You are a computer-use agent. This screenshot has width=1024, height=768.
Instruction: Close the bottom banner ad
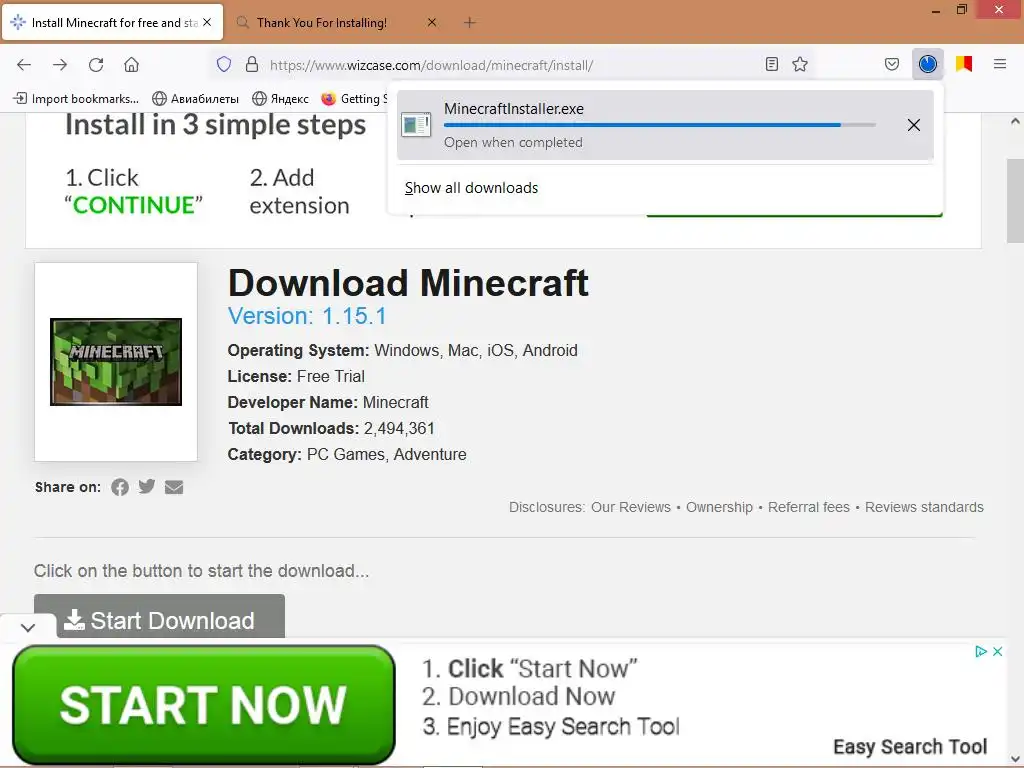pyautogui.click(x=997, y=651)
